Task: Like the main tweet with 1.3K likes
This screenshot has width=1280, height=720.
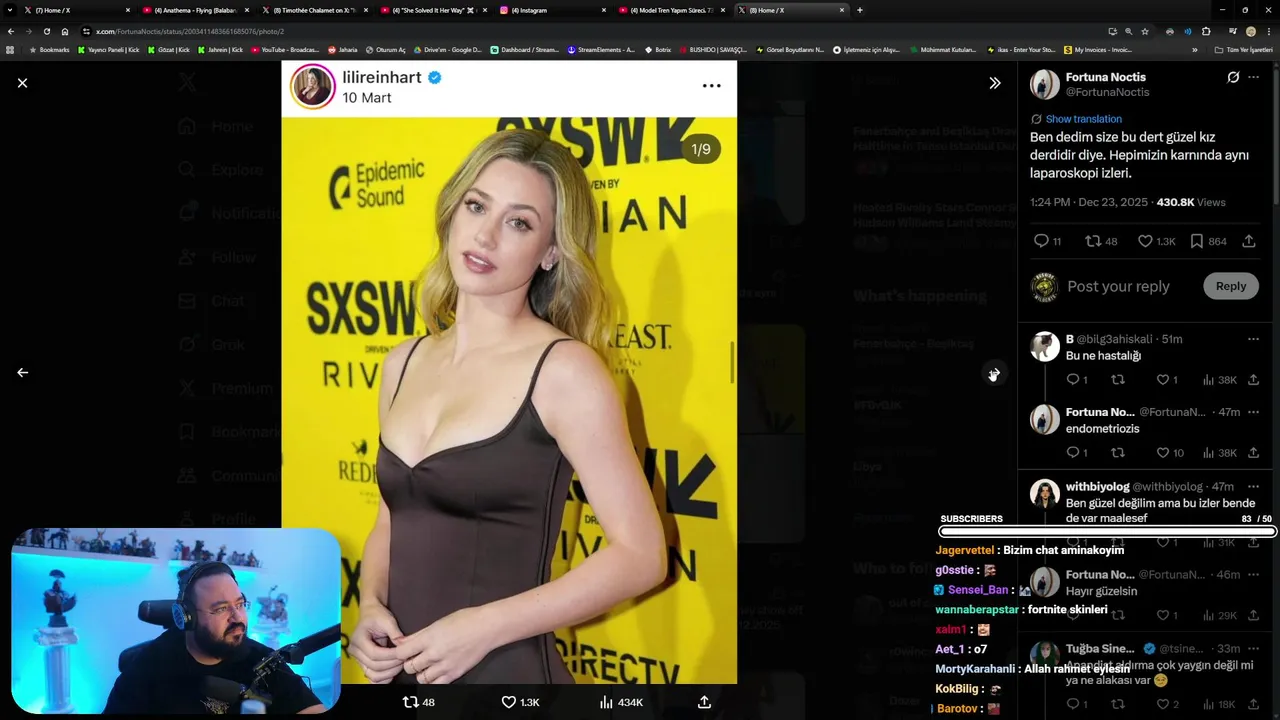Action: [1156, 241]
